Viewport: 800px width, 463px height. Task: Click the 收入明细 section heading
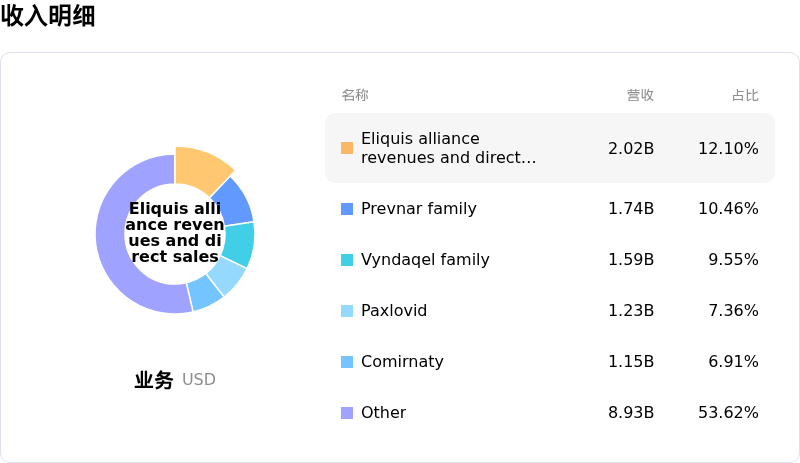coord(48,16)
